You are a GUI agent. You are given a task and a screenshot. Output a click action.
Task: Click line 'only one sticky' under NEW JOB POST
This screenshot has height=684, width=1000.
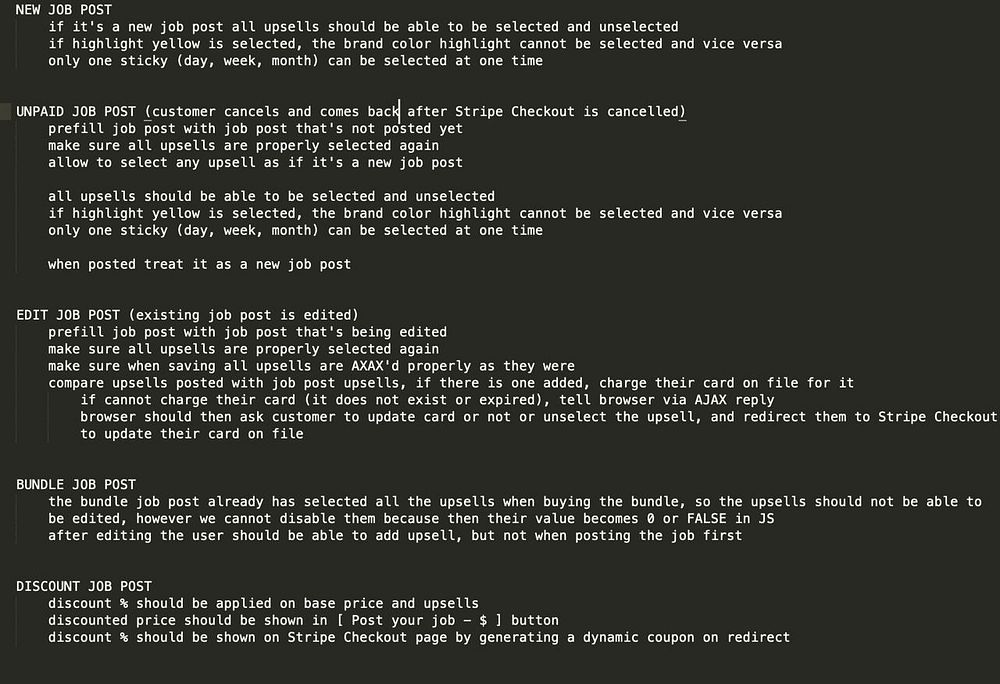[x=295, y=61]
